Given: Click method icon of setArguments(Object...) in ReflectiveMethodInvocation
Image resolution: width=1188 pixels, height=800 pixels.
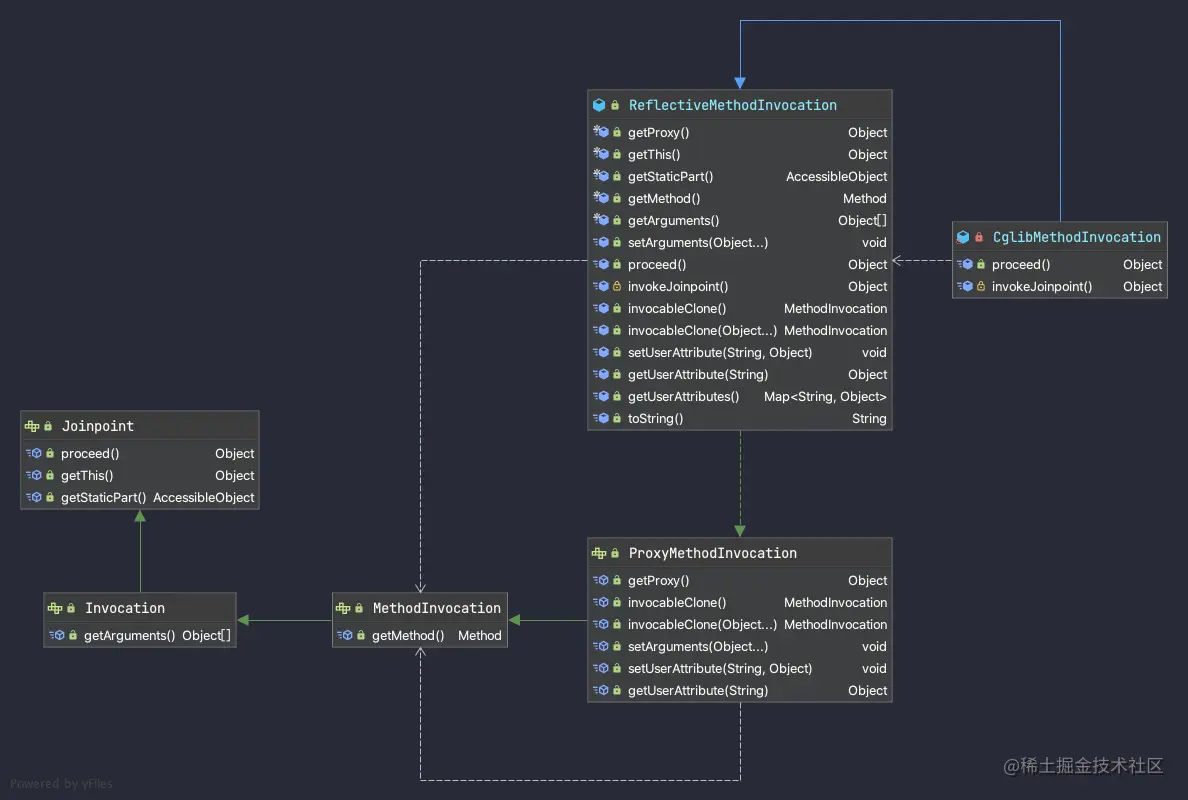Looking at the screenshot, I should pyautogui.click(x=601, y=242).
